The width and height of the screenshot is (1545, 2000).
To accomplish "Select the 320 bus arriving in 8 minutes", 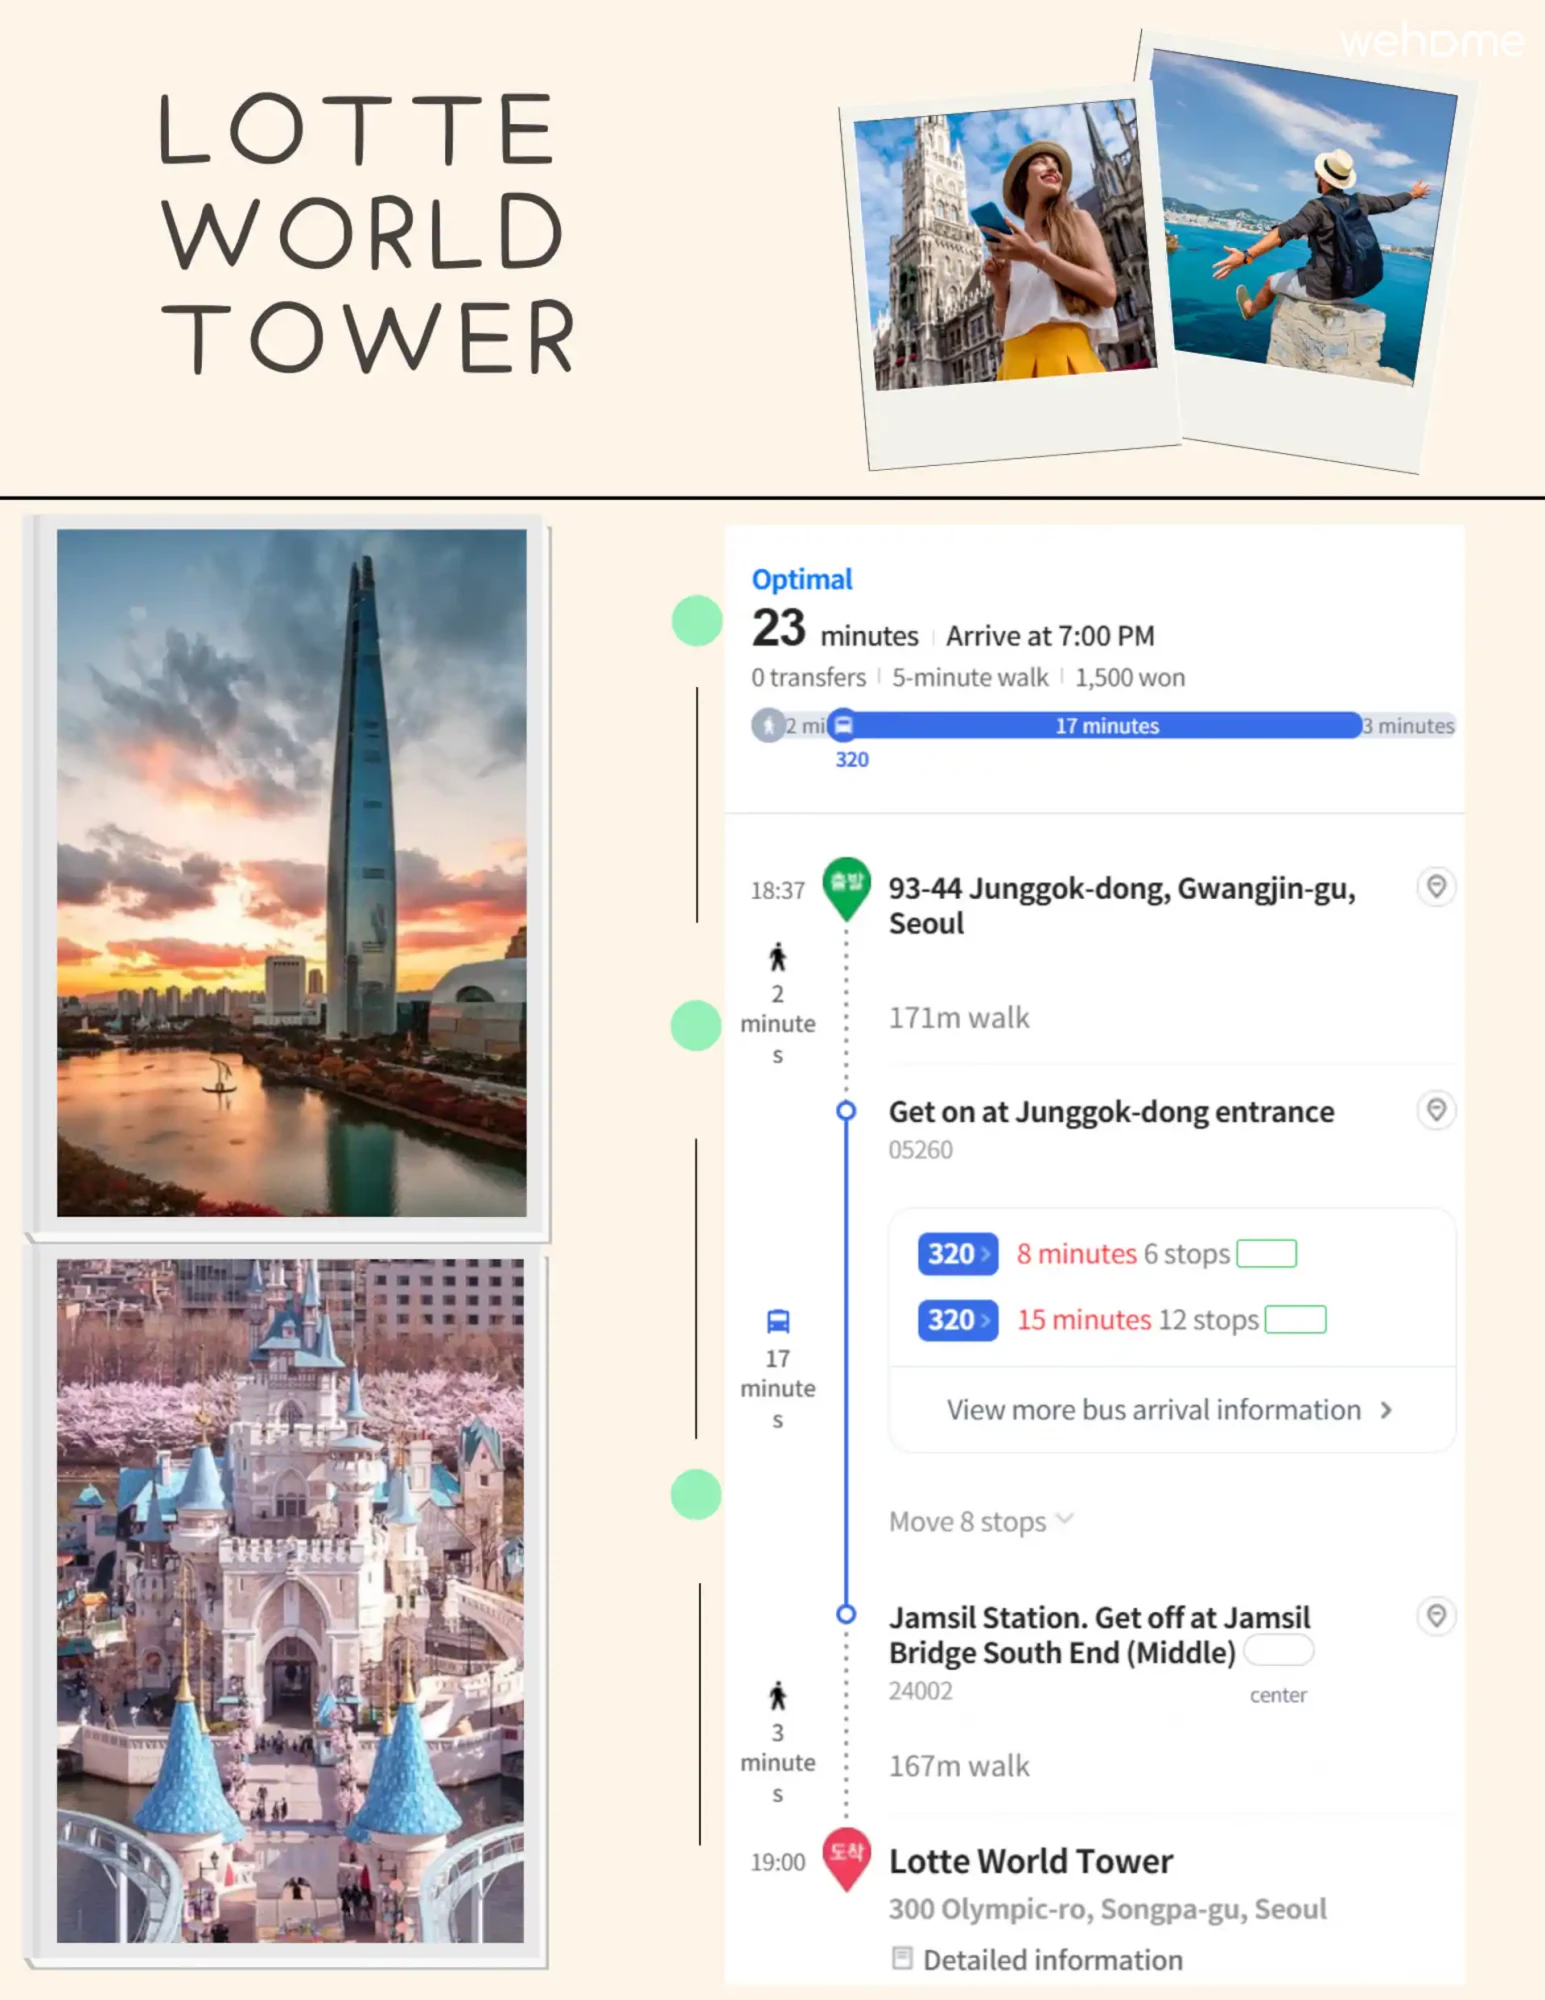I will [957, 1254].
